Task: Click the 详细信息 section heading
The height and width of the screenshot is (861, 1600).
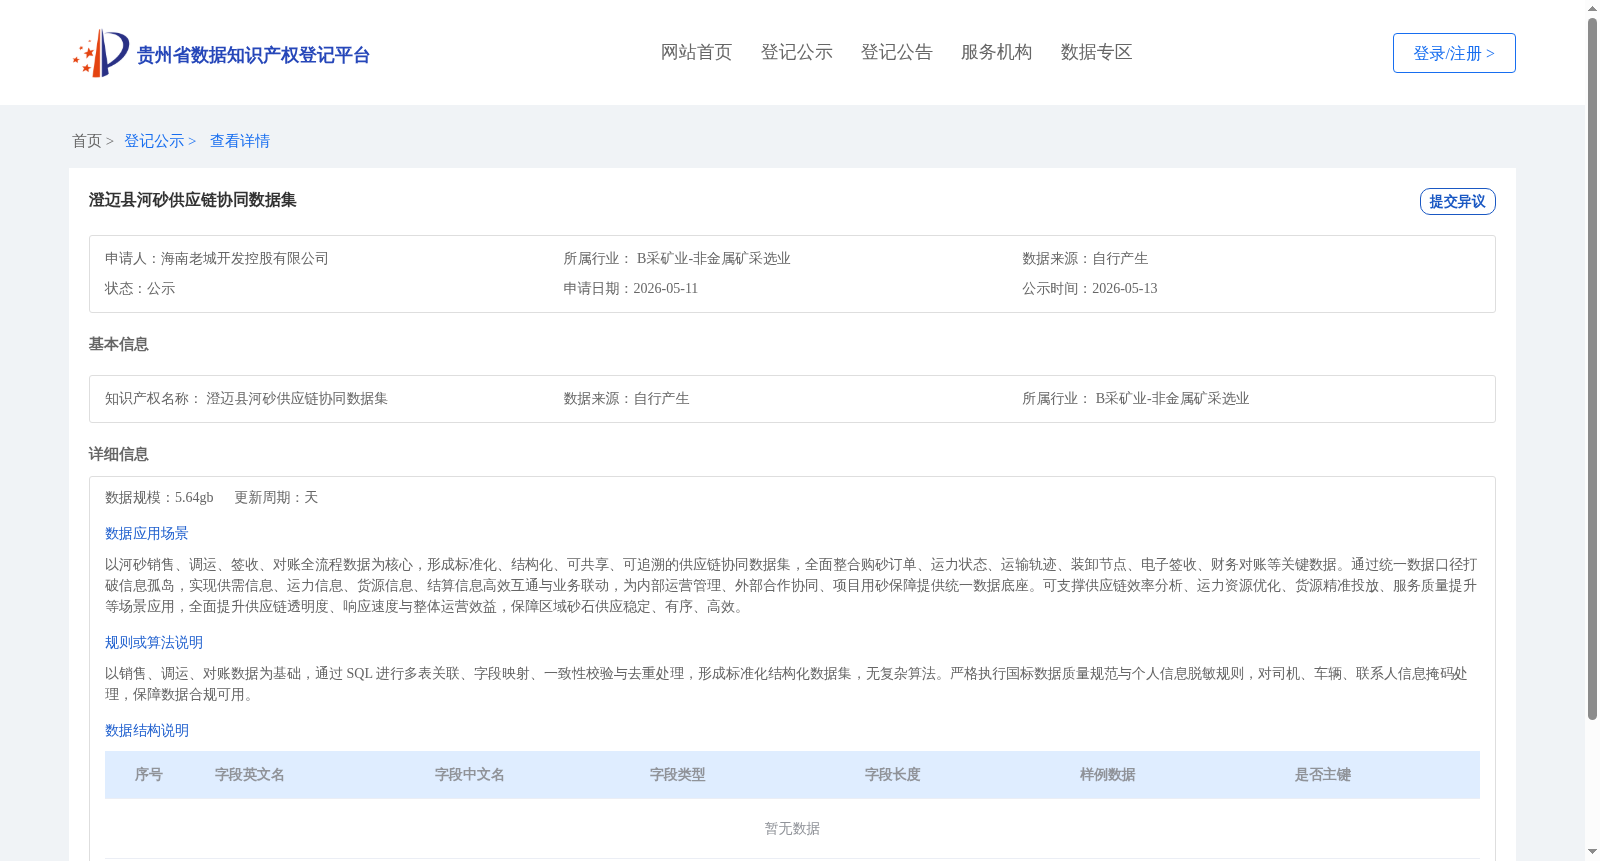Action: coord(118,454)
